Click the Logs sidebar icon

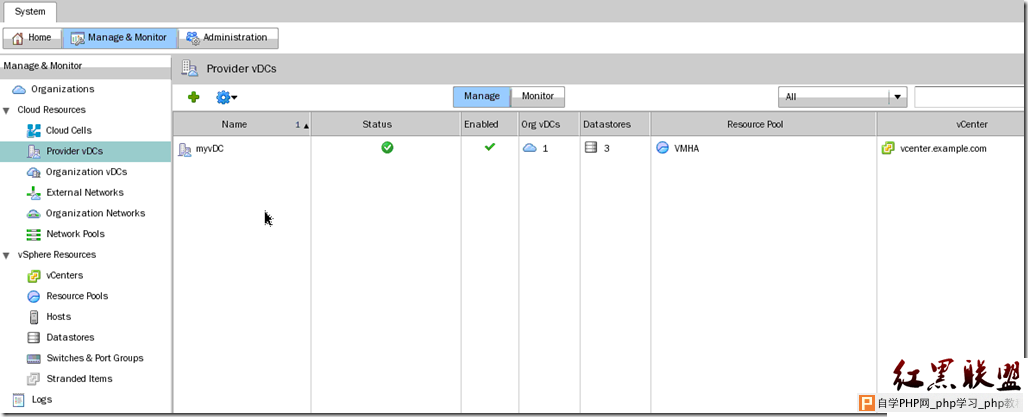19,399
